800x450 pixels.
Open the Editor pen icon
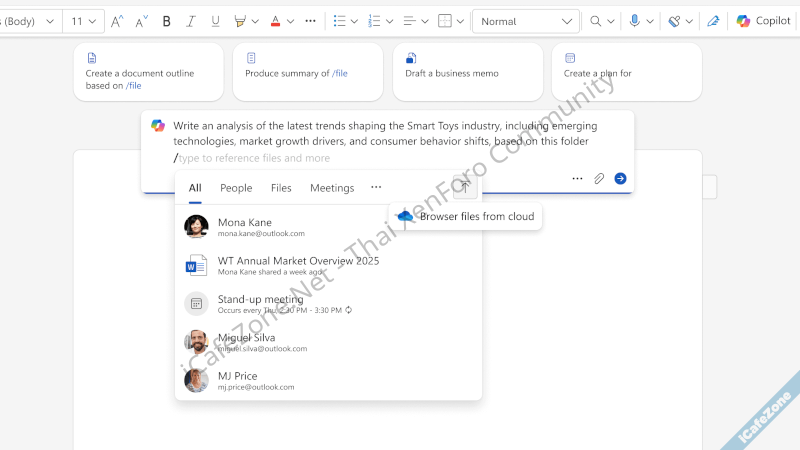pos(713,21)
